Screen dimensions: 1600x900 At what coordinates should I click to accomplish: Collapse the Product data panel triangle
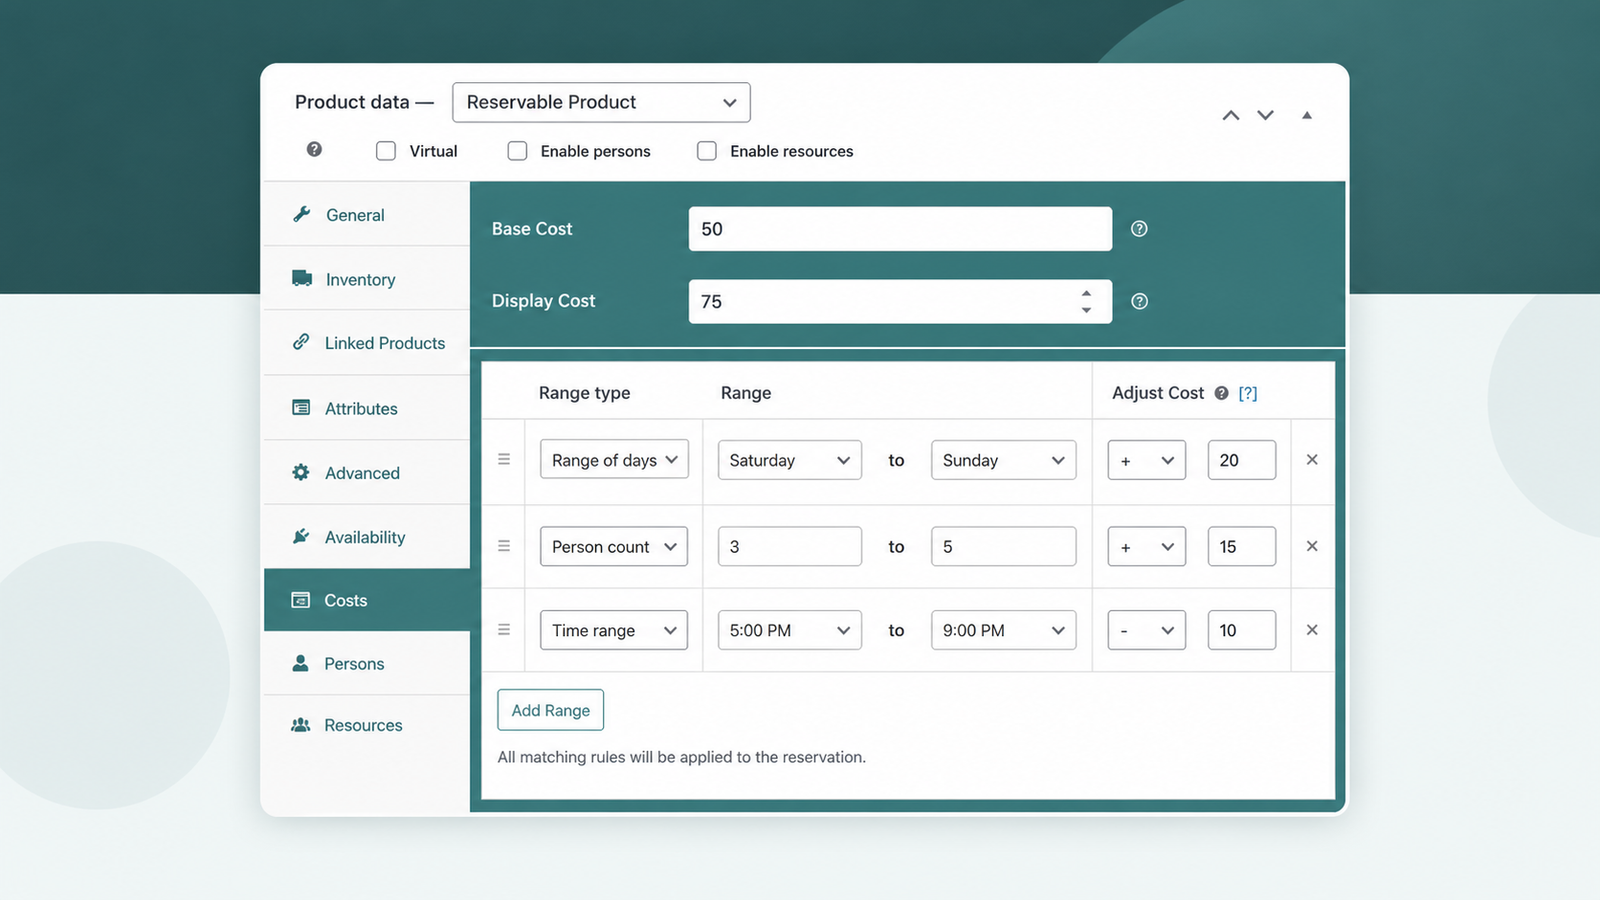tap(1307, 115)
